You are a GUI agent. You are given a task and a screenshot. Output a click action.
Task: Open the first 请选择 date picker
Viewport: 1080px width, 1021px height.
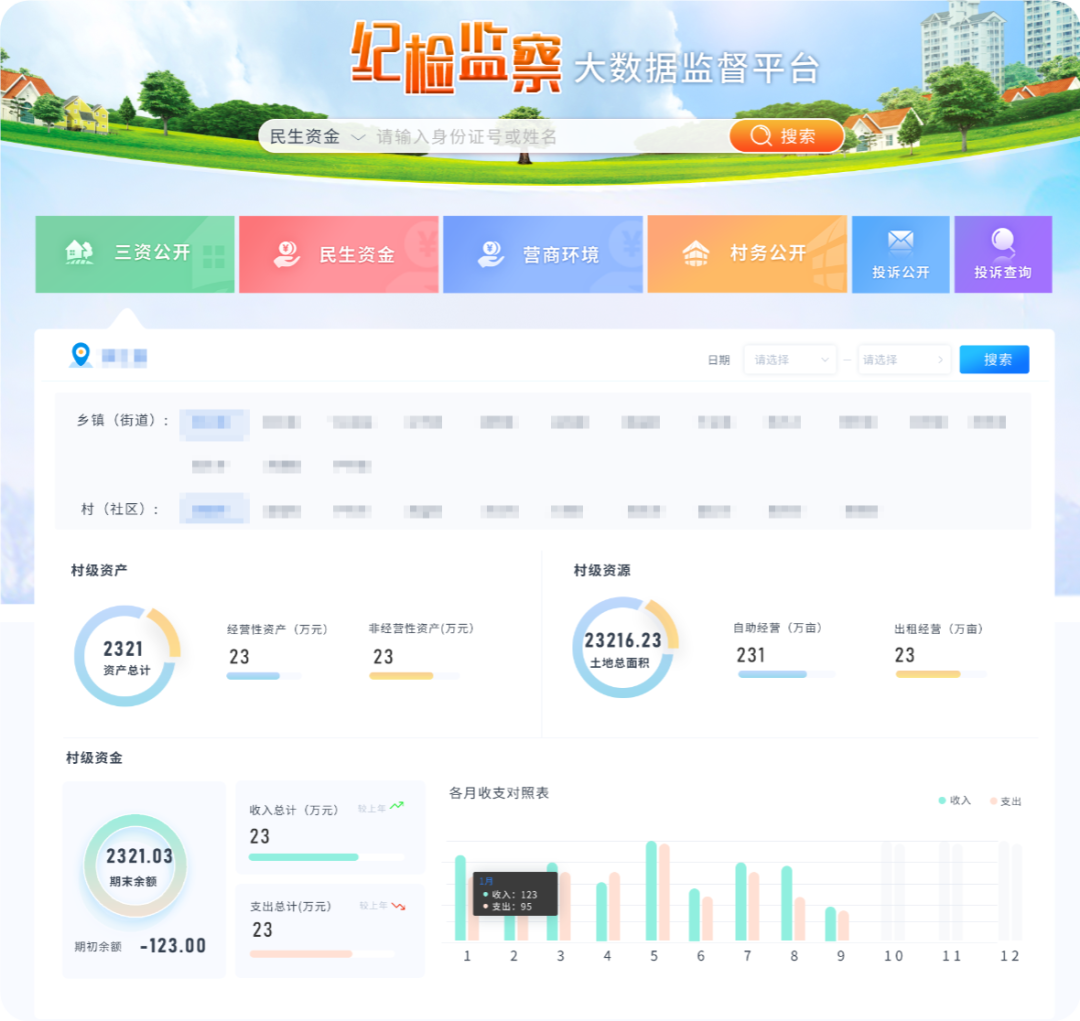point(790,359)
